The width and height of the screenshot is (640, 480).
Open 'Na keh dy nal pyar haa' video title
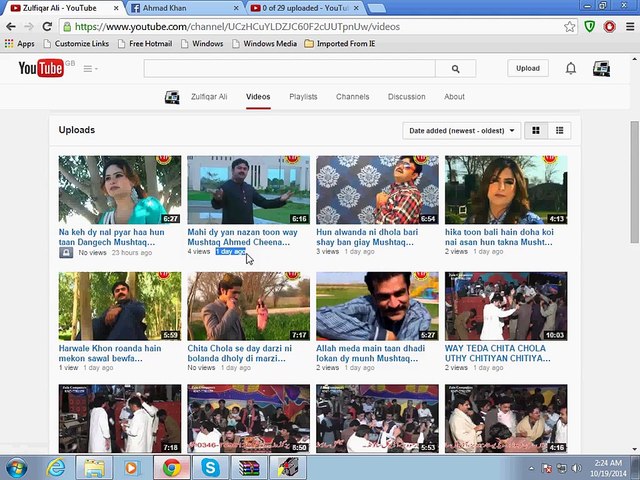click(x=111, y=237)
